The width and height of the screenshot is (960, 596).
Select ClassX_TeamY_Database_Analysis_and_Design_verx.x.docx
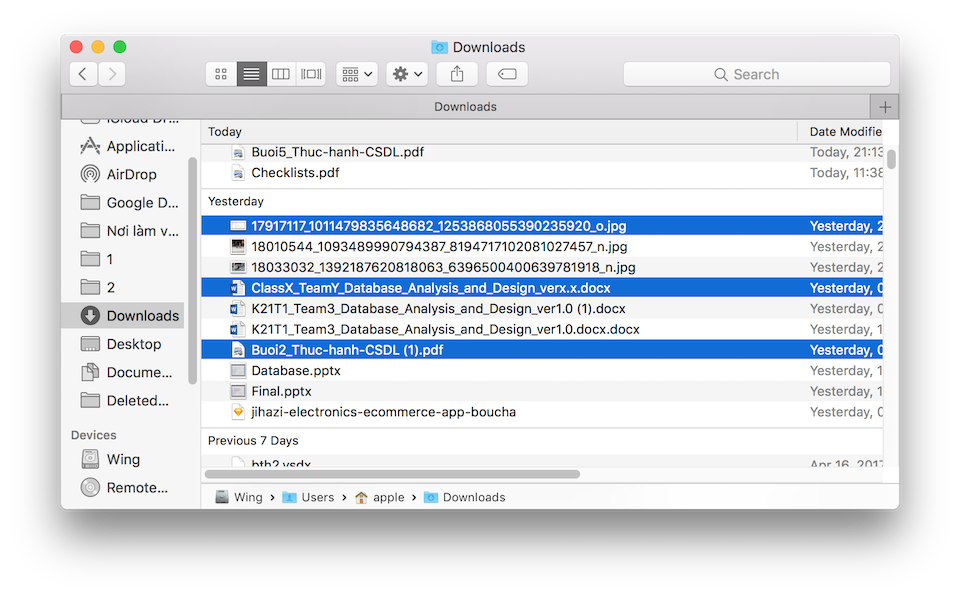click(542, 288)
